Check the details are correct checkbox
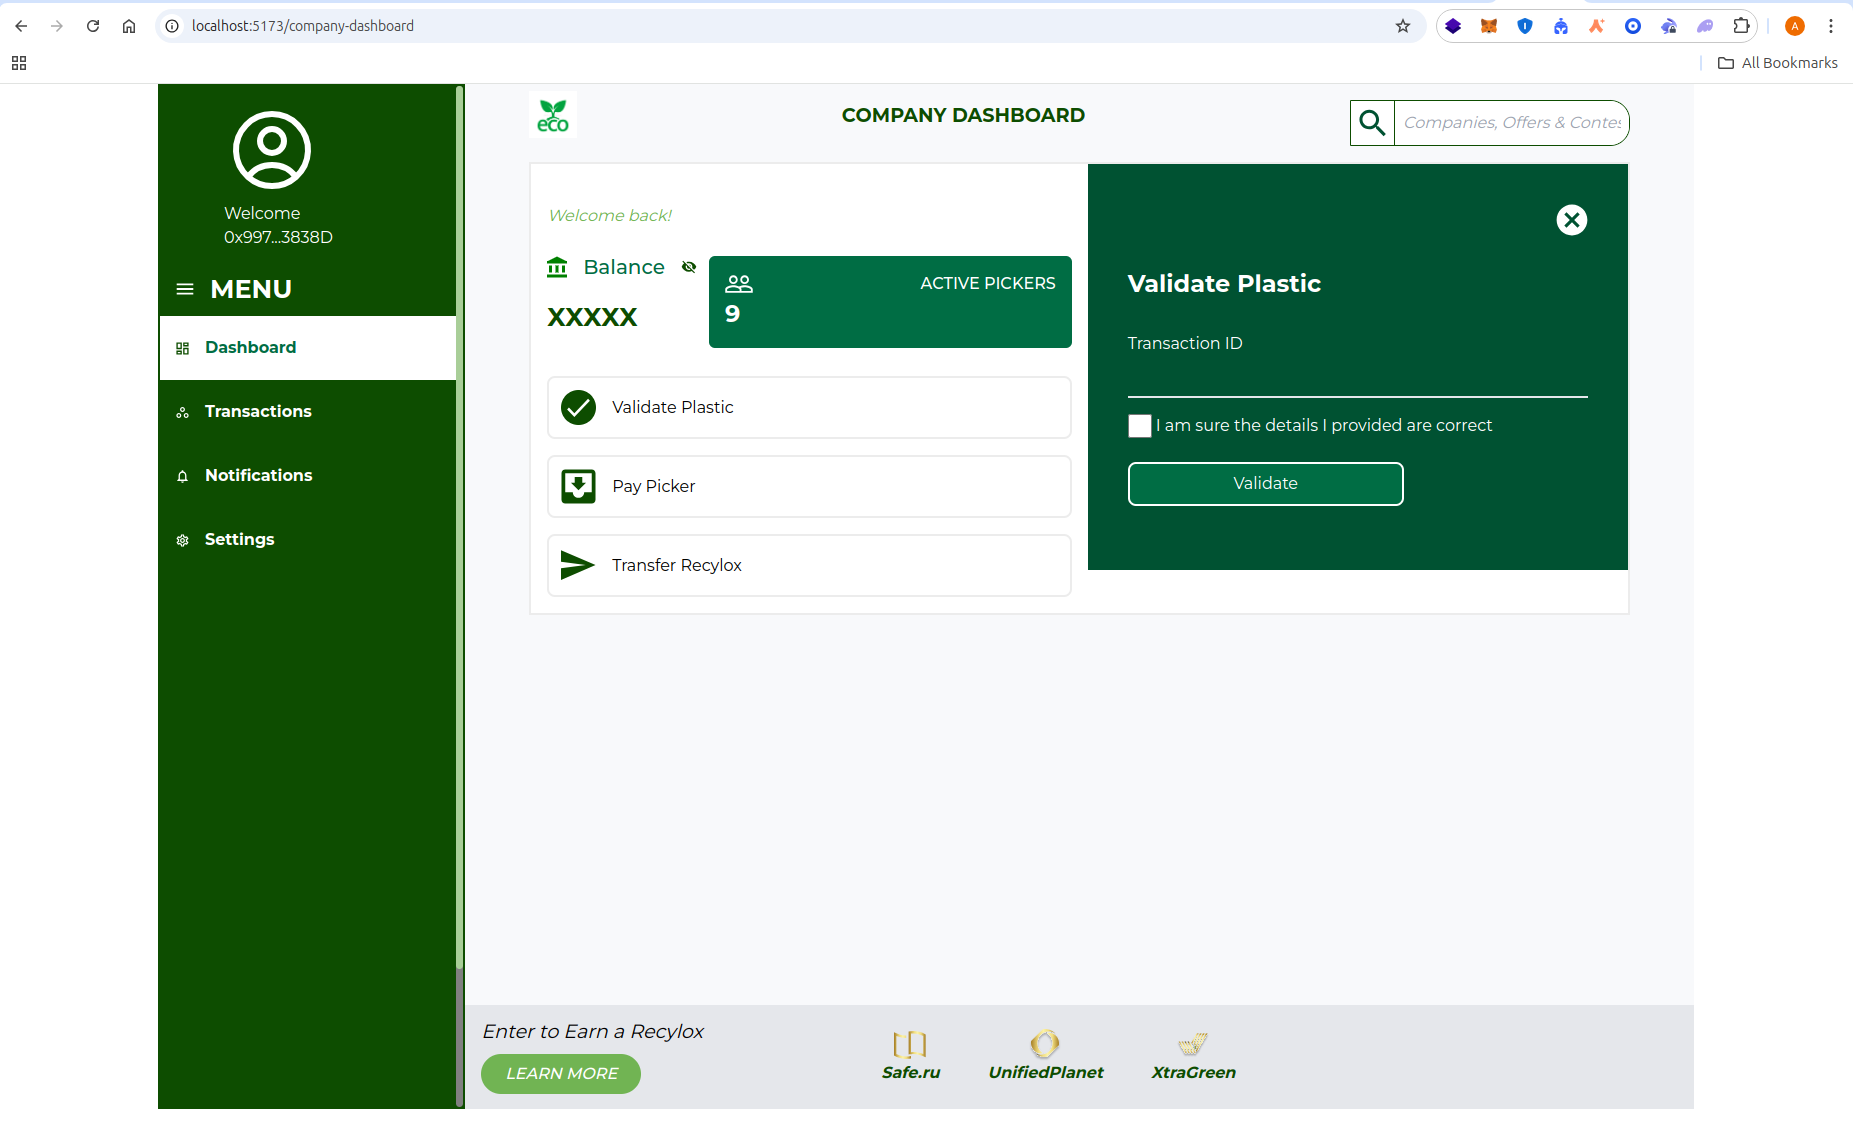 coord(1140,426)
